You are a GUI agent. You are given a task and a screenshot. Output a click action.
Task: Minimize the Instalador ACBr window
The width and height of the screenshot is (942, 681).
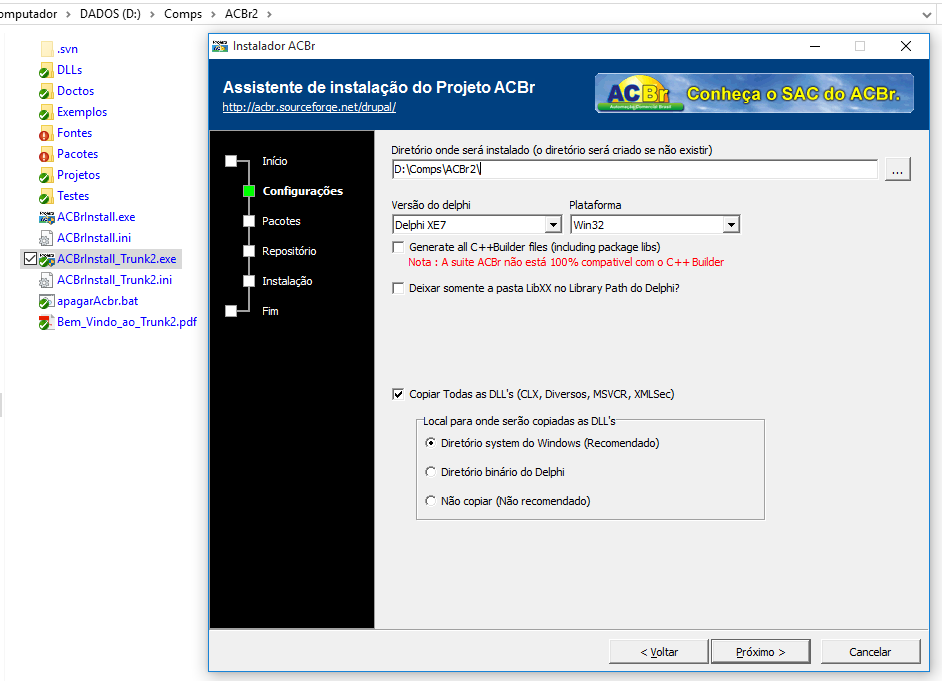815,46
